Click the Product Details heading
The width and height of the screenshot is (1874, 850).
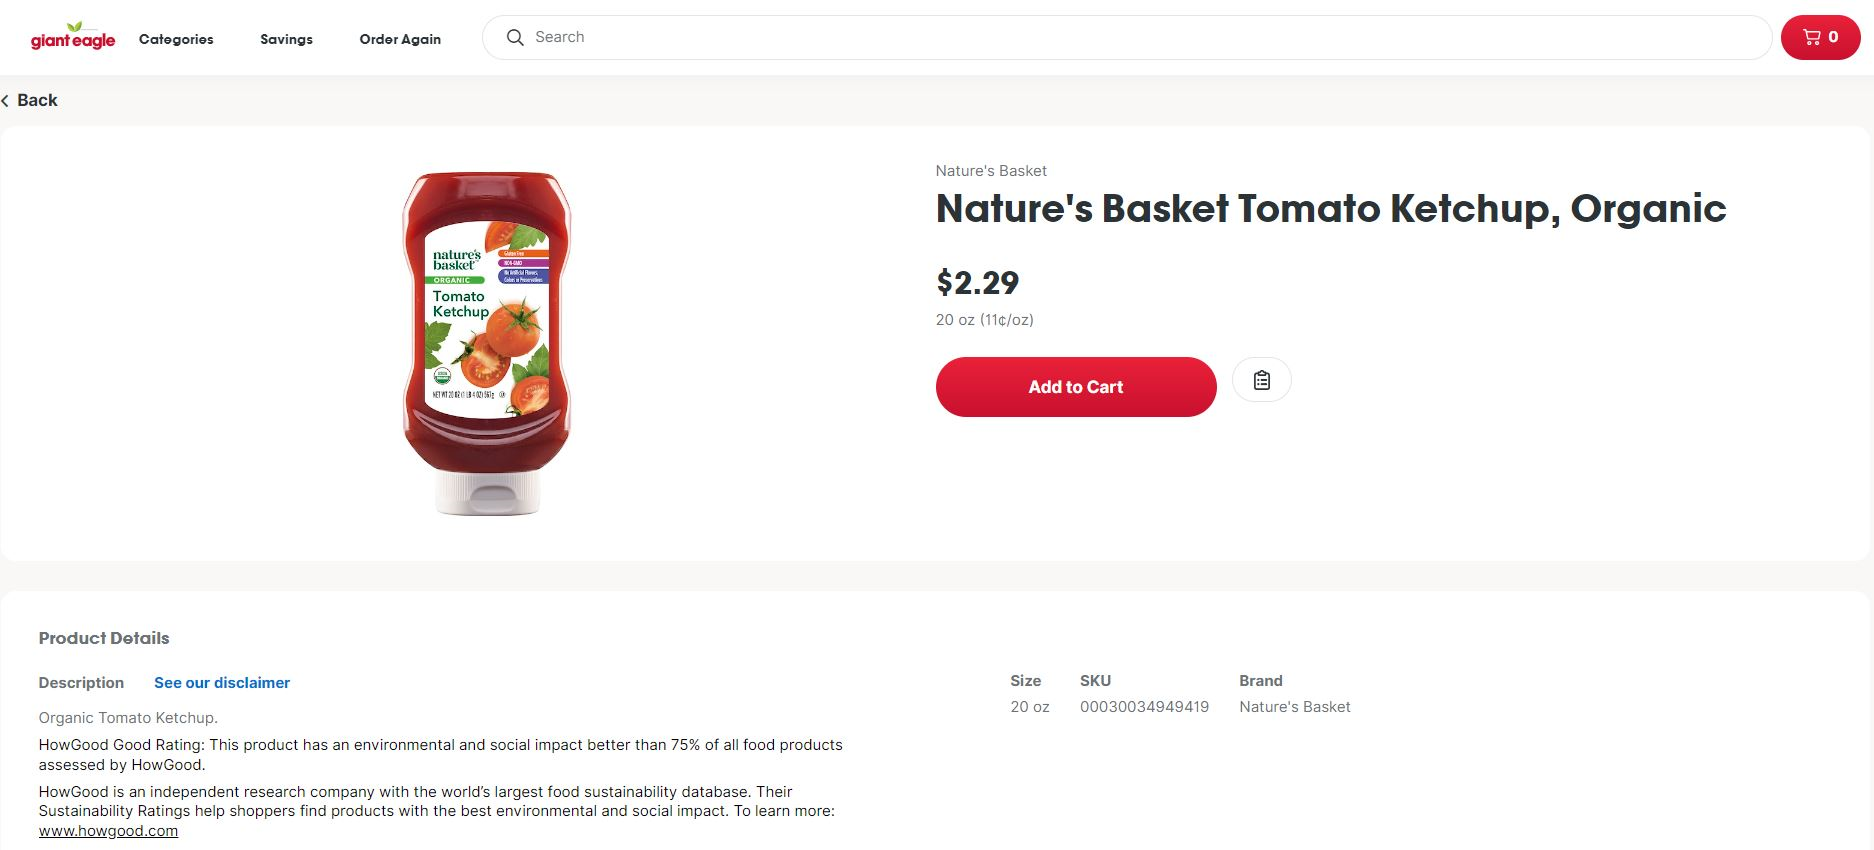click(x=104, y=638)
